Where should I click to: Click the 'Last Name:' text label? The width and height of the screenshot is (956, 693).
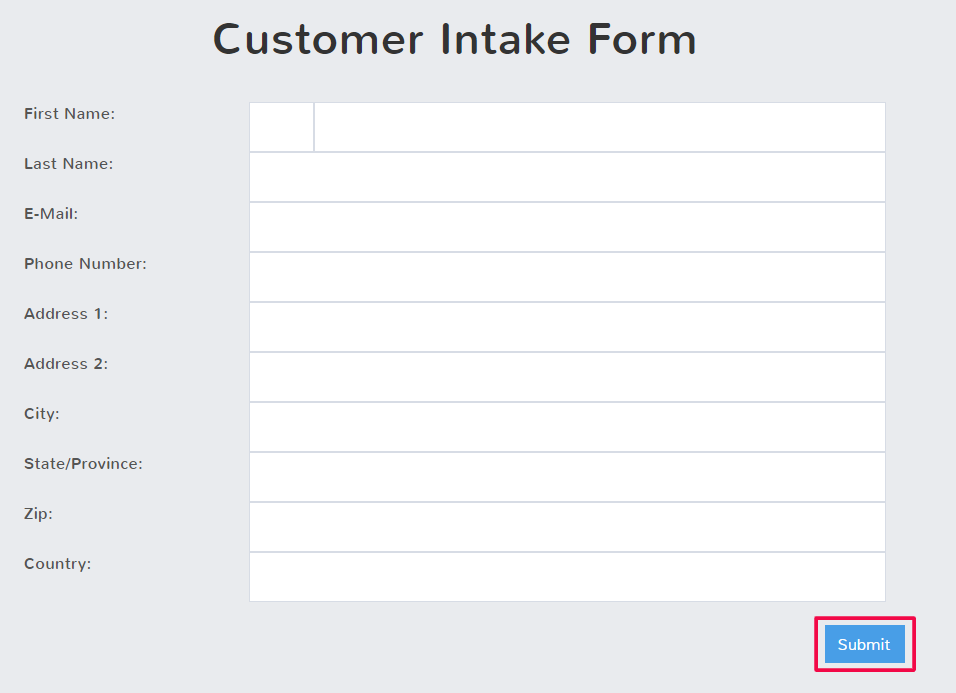click(68, 164)
